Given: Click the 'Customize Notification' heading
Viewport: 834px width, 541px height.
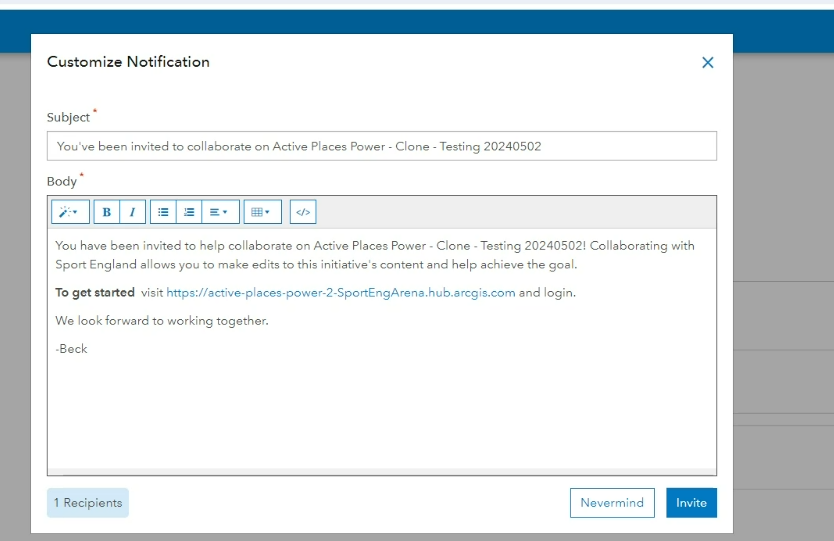Looking at the screenshot, I should (128, 62).
